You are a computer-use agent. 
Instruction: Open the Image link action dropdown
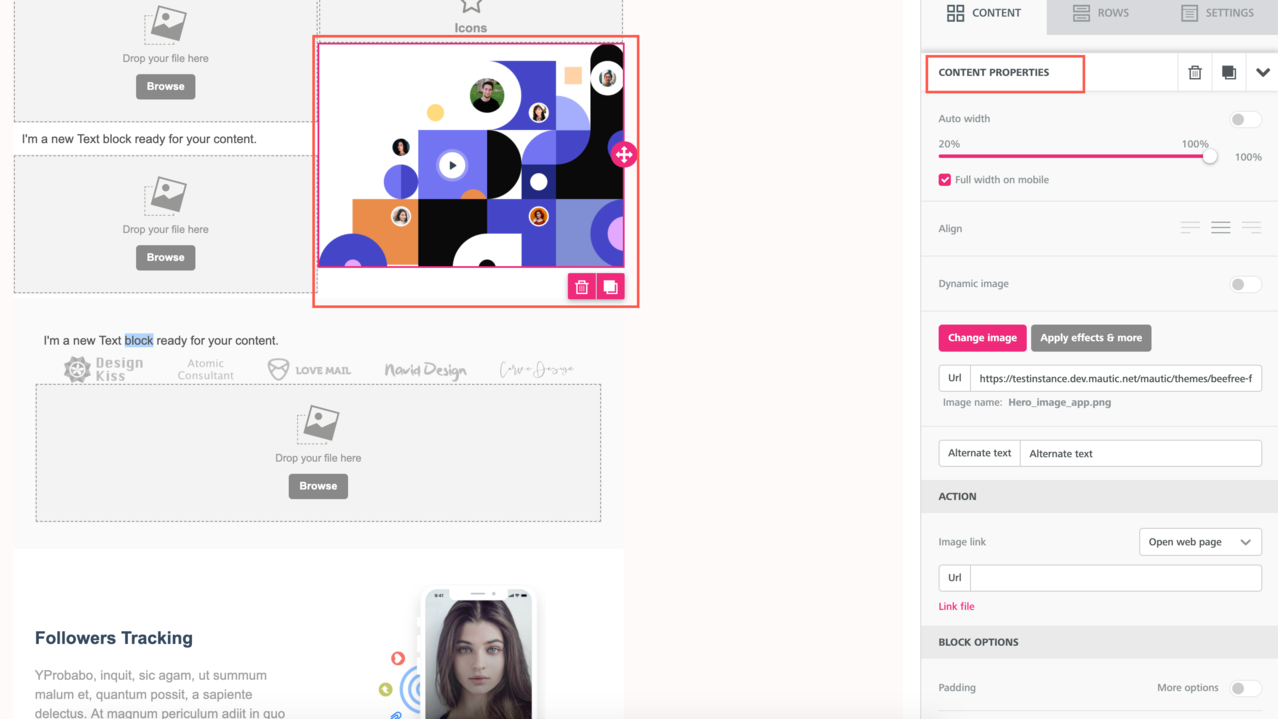coord(1199,541)
